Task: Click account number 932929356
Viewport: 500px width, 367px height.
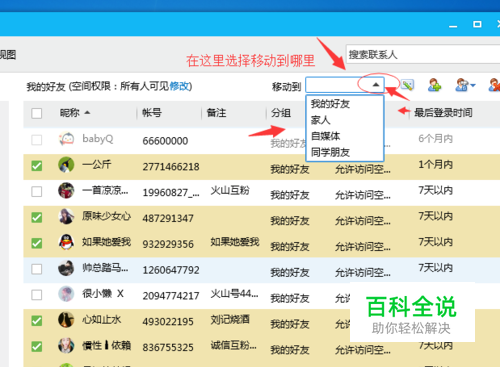Action: tap(168, 244)
